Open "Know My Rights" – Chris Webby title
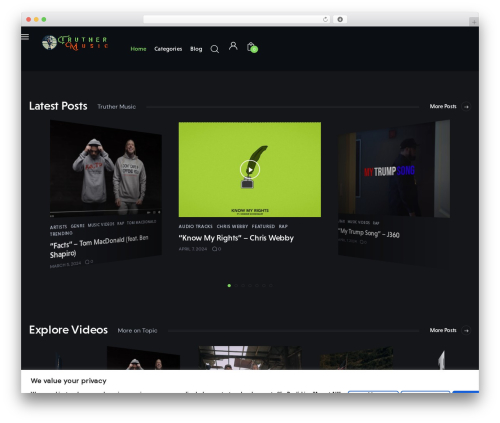Viewport: 500px width, 423px height. (236, 238)
